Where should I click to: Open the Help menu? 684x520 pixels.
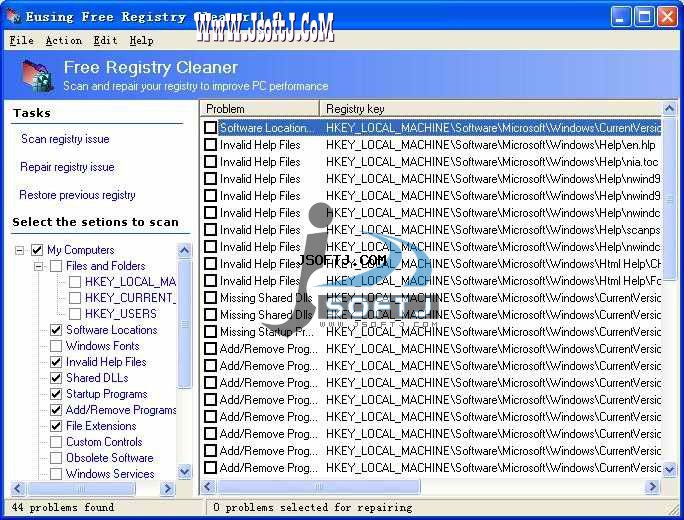[x=141, y=41]
